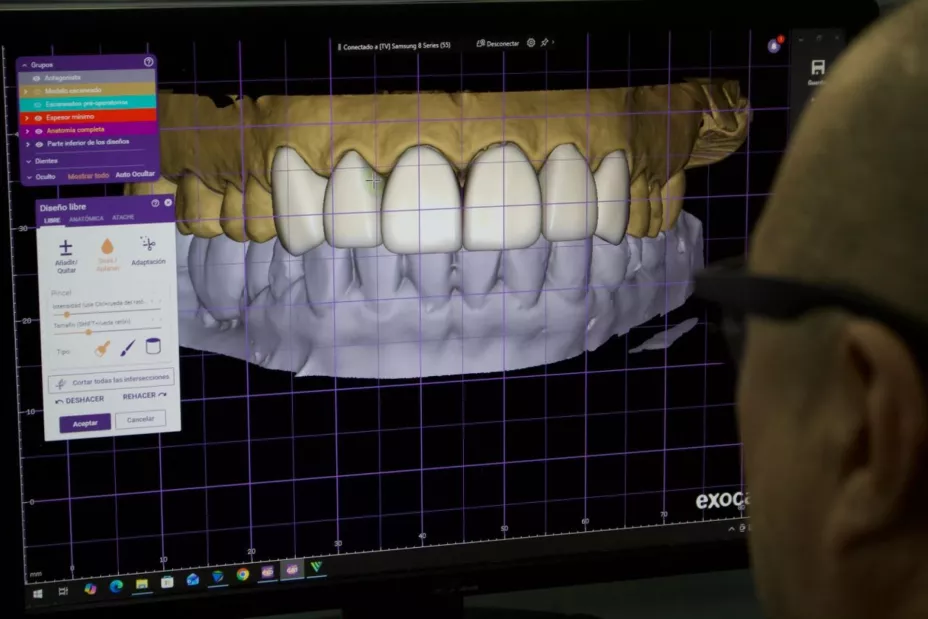Switch to the ATACHE tab

pyautogui.click(x=123, y=217)
